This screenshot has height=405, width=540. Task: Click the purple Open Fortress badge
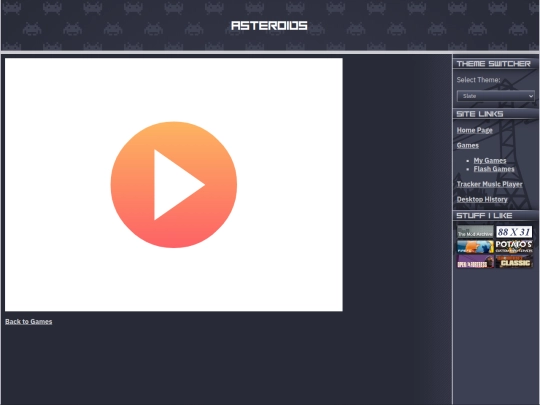(475, 261)
